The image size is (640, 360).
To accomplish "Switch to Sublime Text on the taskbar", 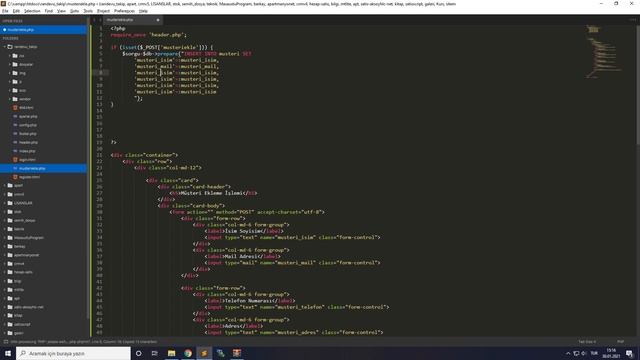I will (204, 353).
